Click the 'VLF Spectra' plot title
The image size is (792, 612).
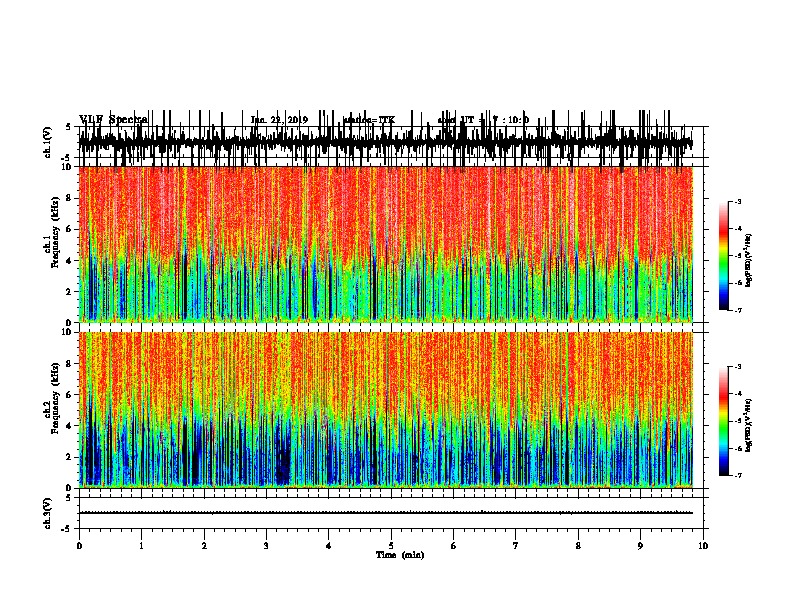113,120
